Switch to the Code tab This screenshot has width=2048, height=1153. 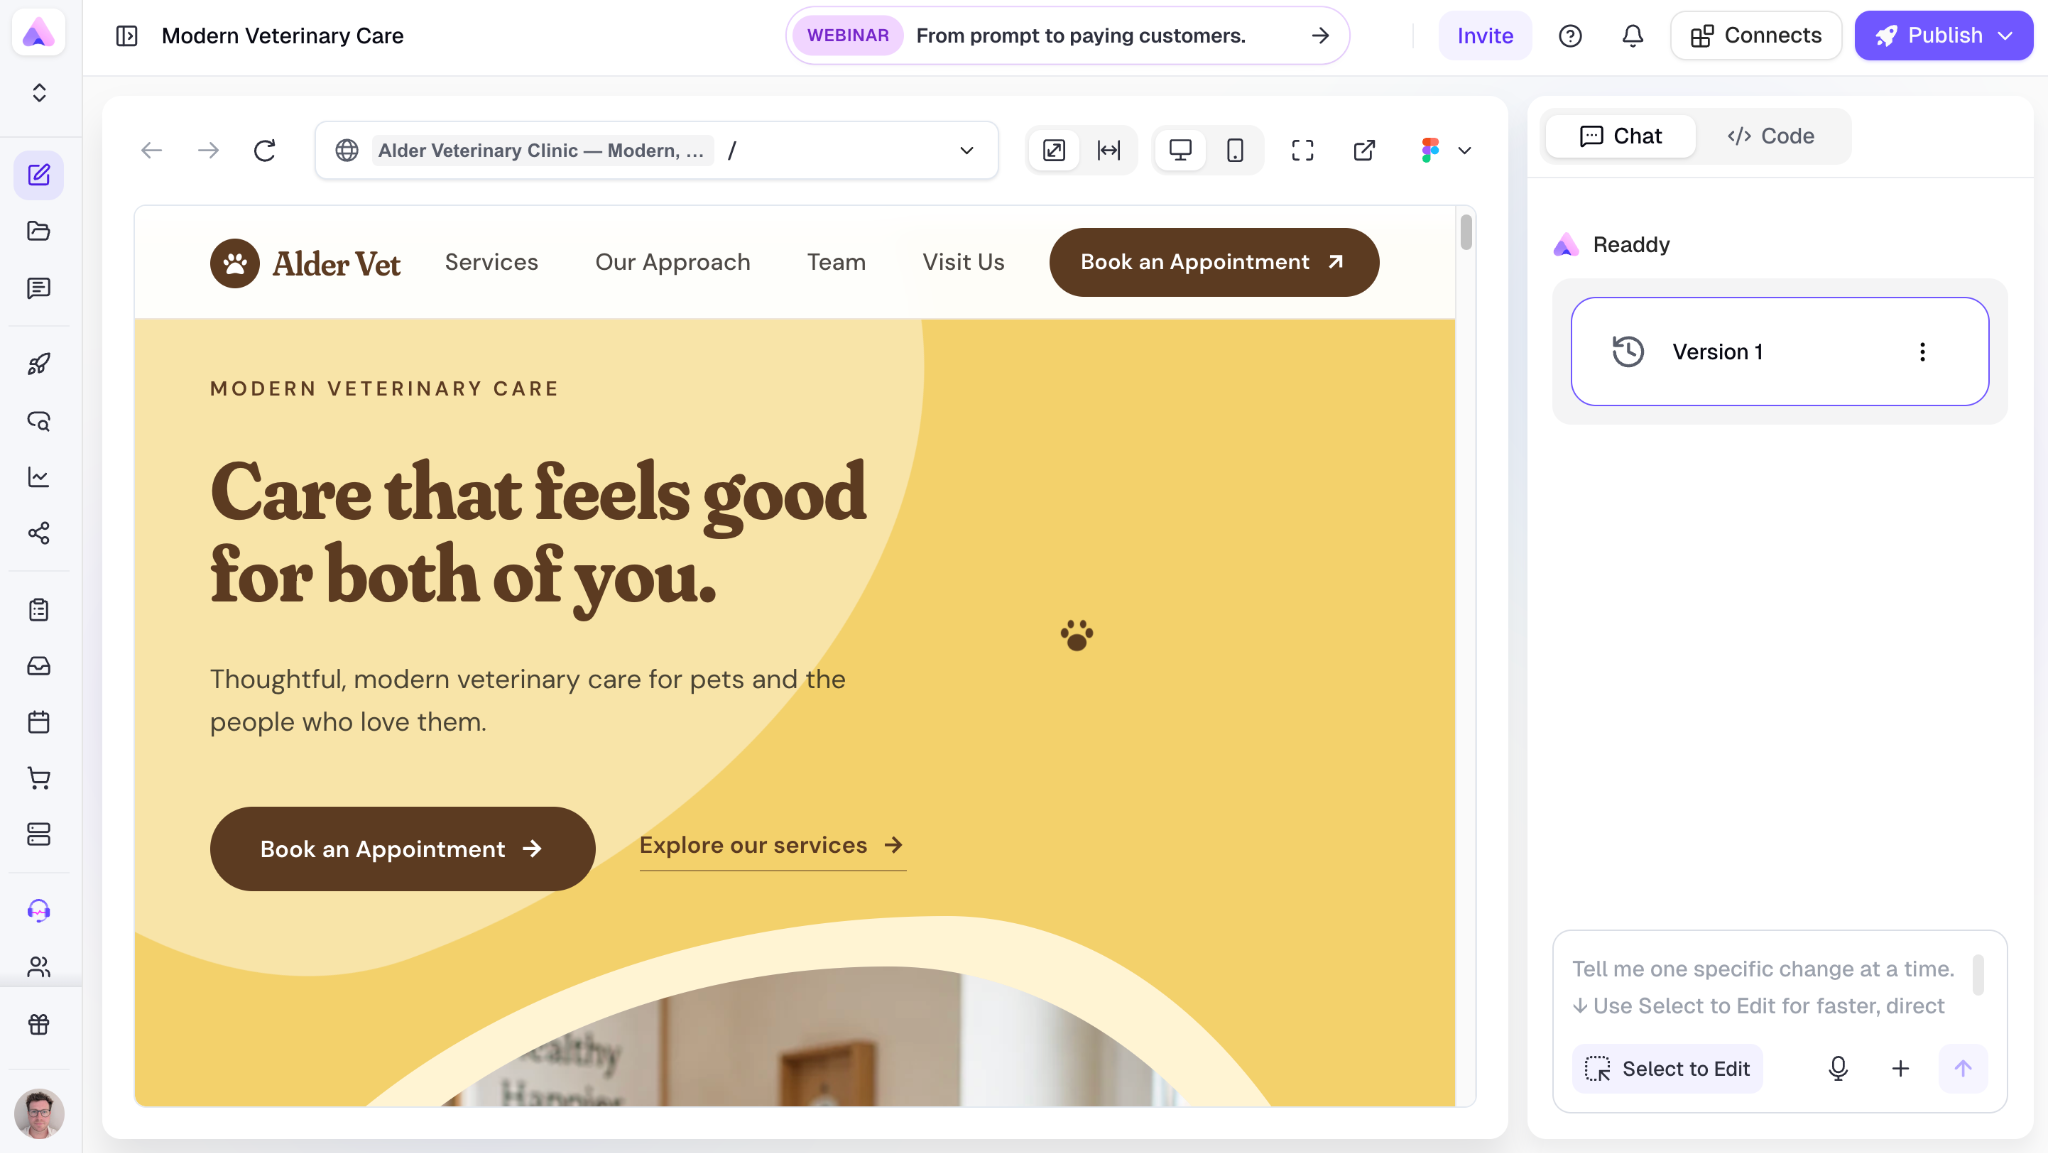pyautogui.click(x=1770, y=136)
